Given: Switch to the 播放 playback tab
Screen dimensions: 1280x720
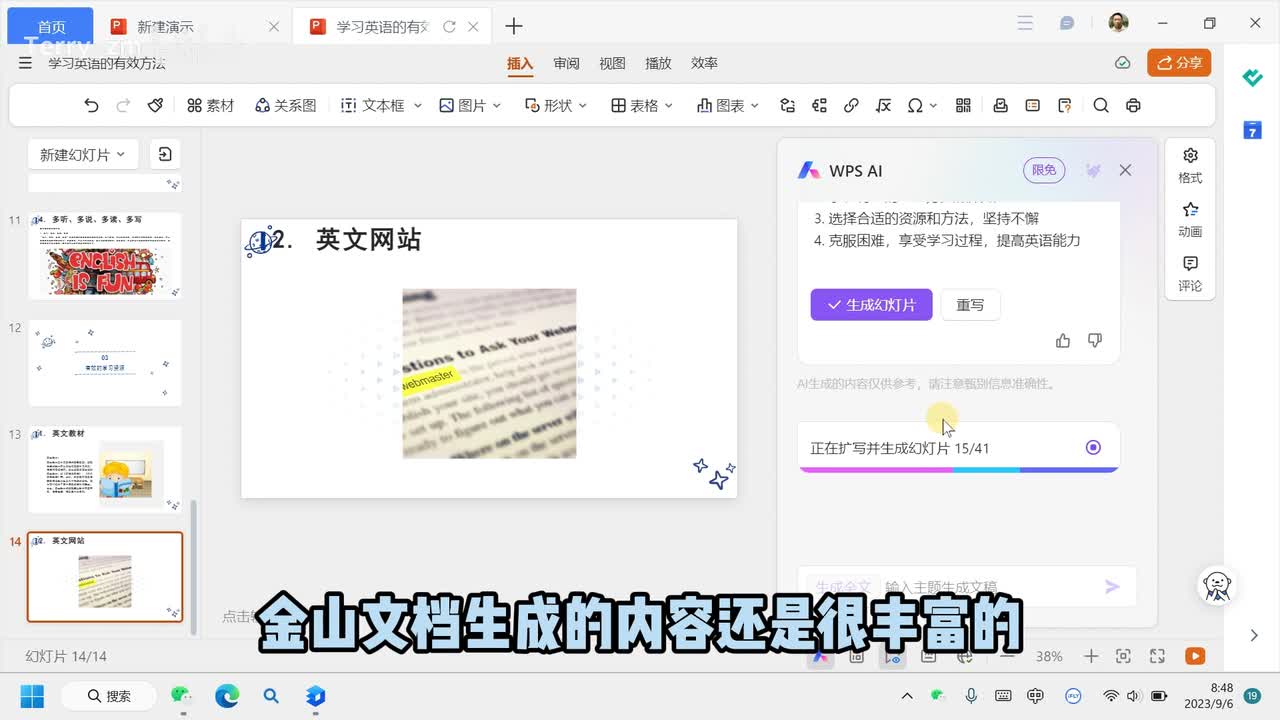Looking at the screenshot, I should click(658, 63).
